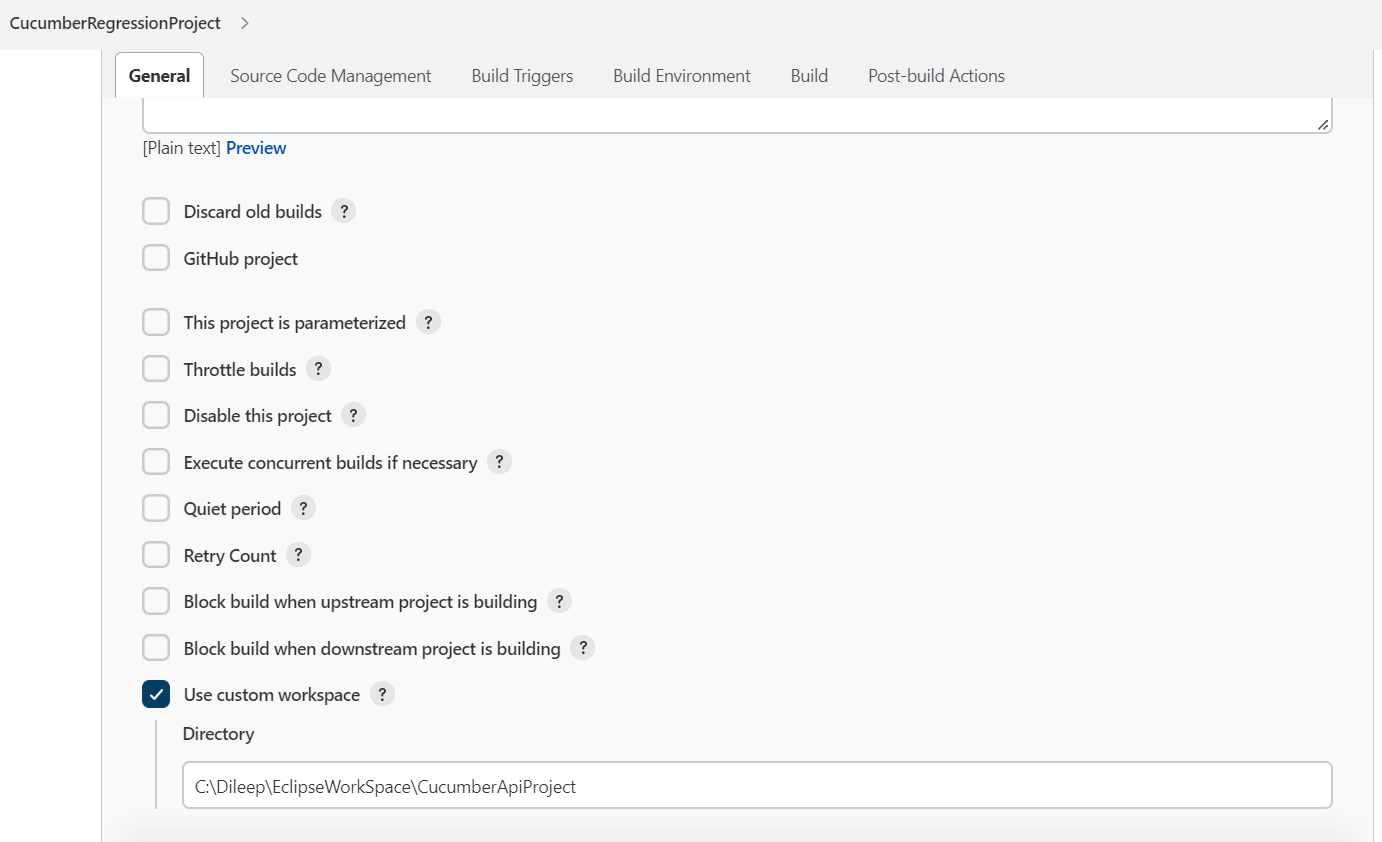Show help for Throttle builds
The width and height of the screenshot is (1382, 842).
[318, 368]
